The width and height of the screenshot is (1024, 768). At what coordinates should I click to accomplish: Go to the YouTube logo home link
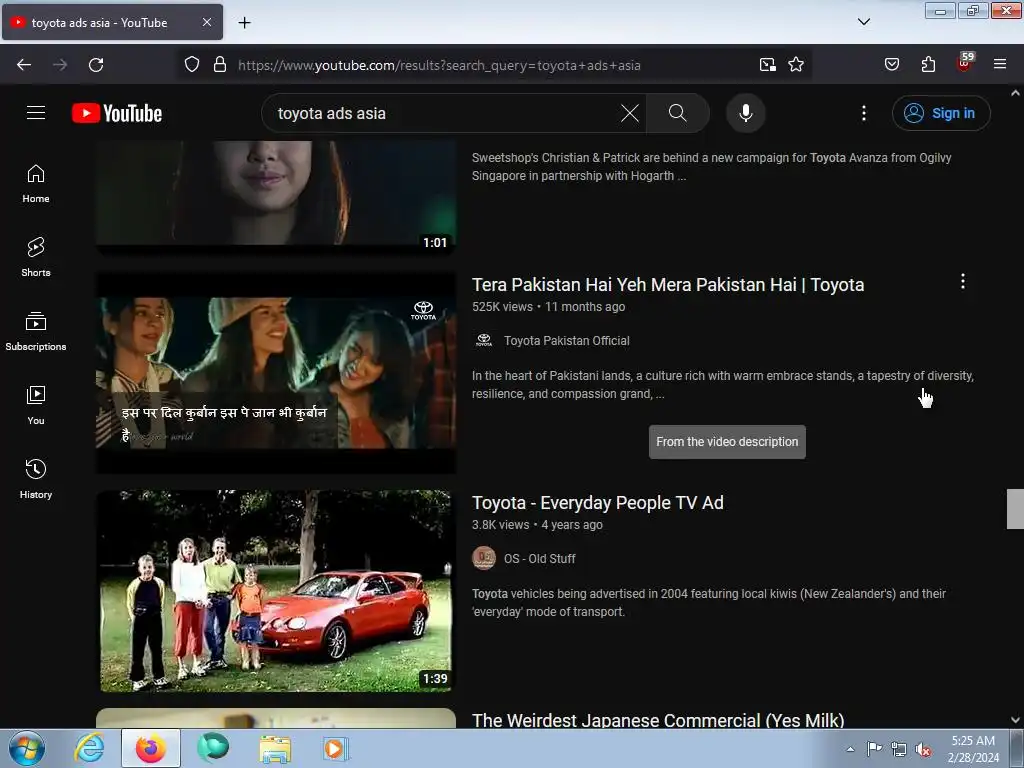pyautogui.click(x=117, y=113)
